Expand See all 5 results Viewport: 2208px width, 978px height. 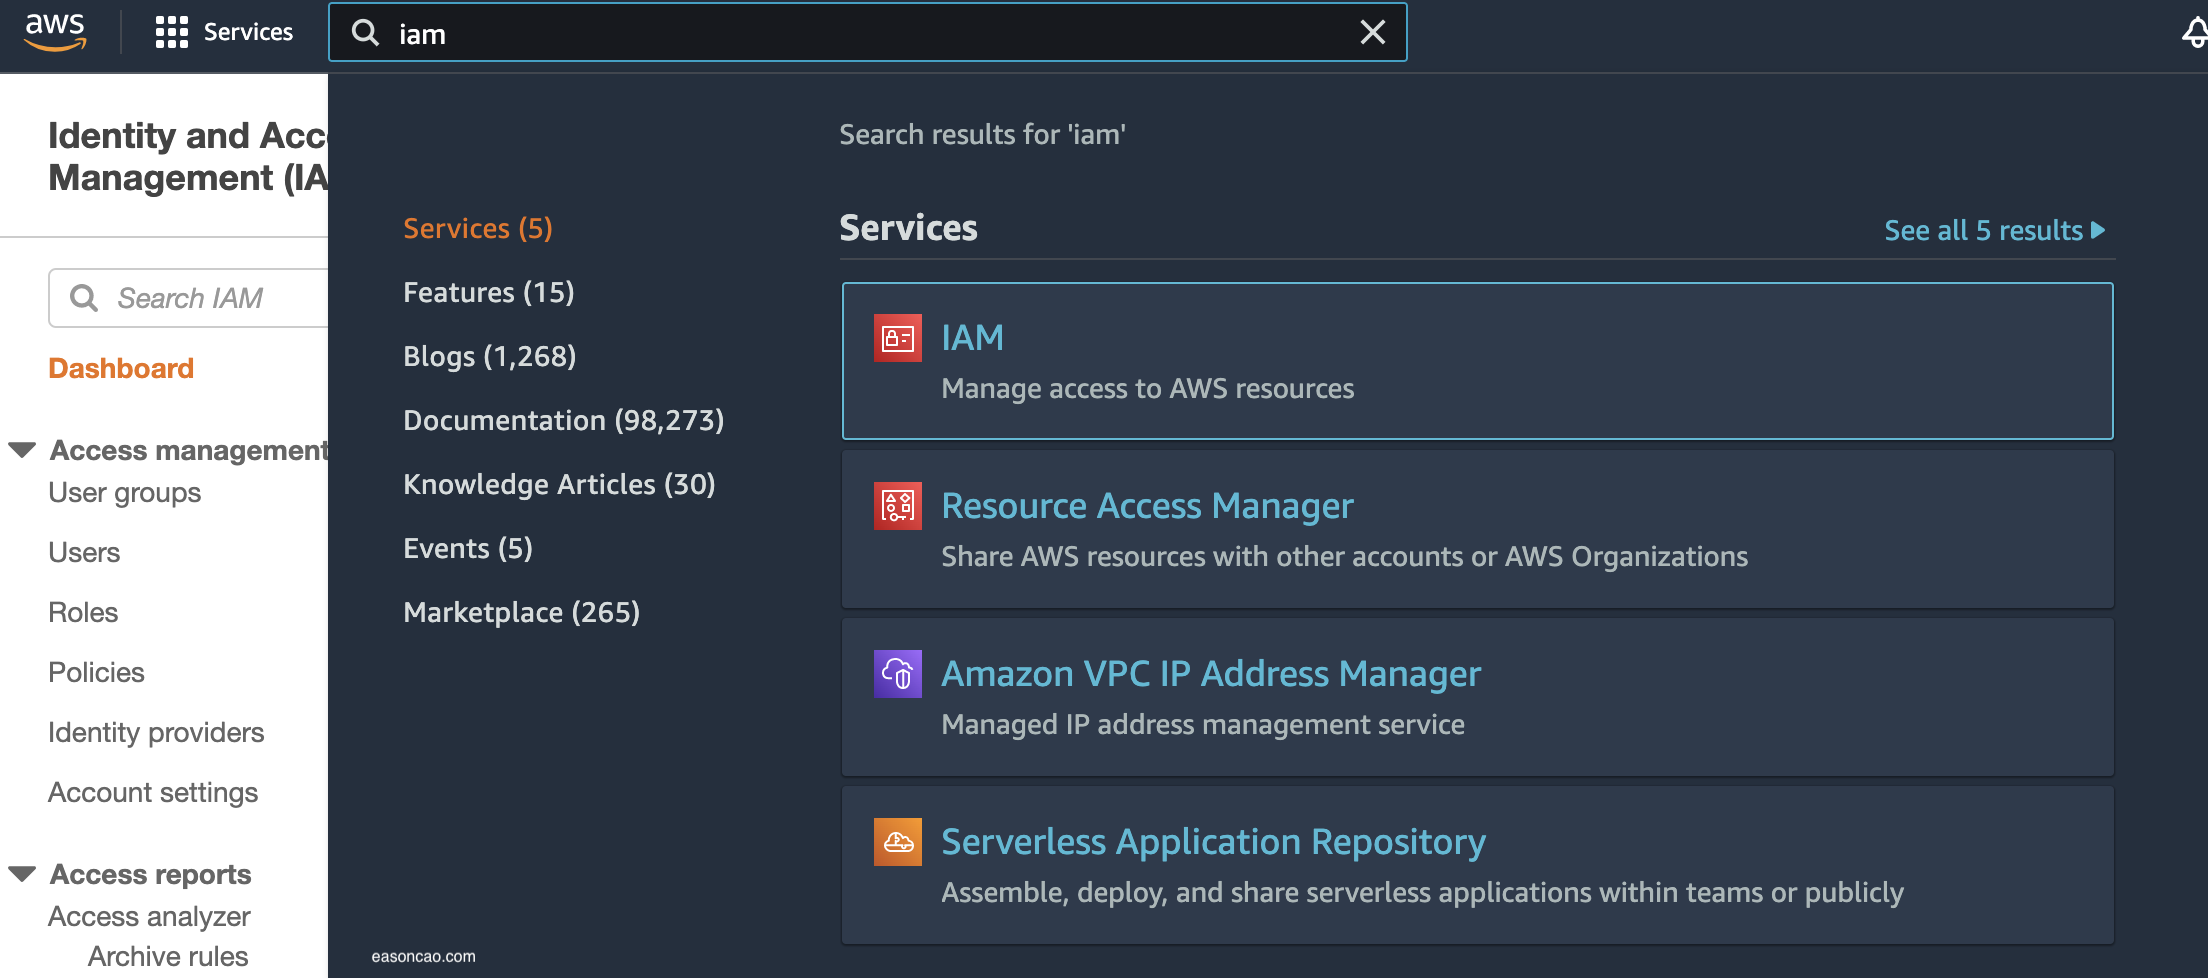tap(1994, 230)
